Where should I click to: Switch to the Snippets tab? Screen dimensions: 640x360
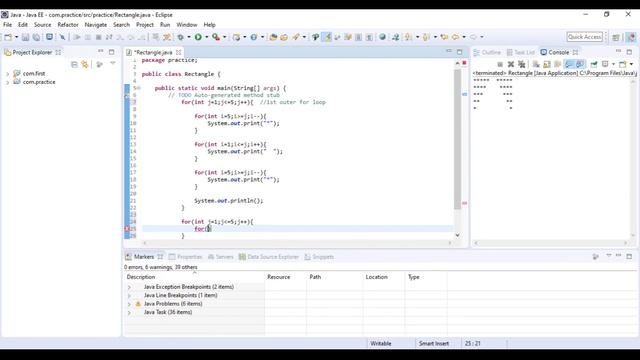(319, 257)
